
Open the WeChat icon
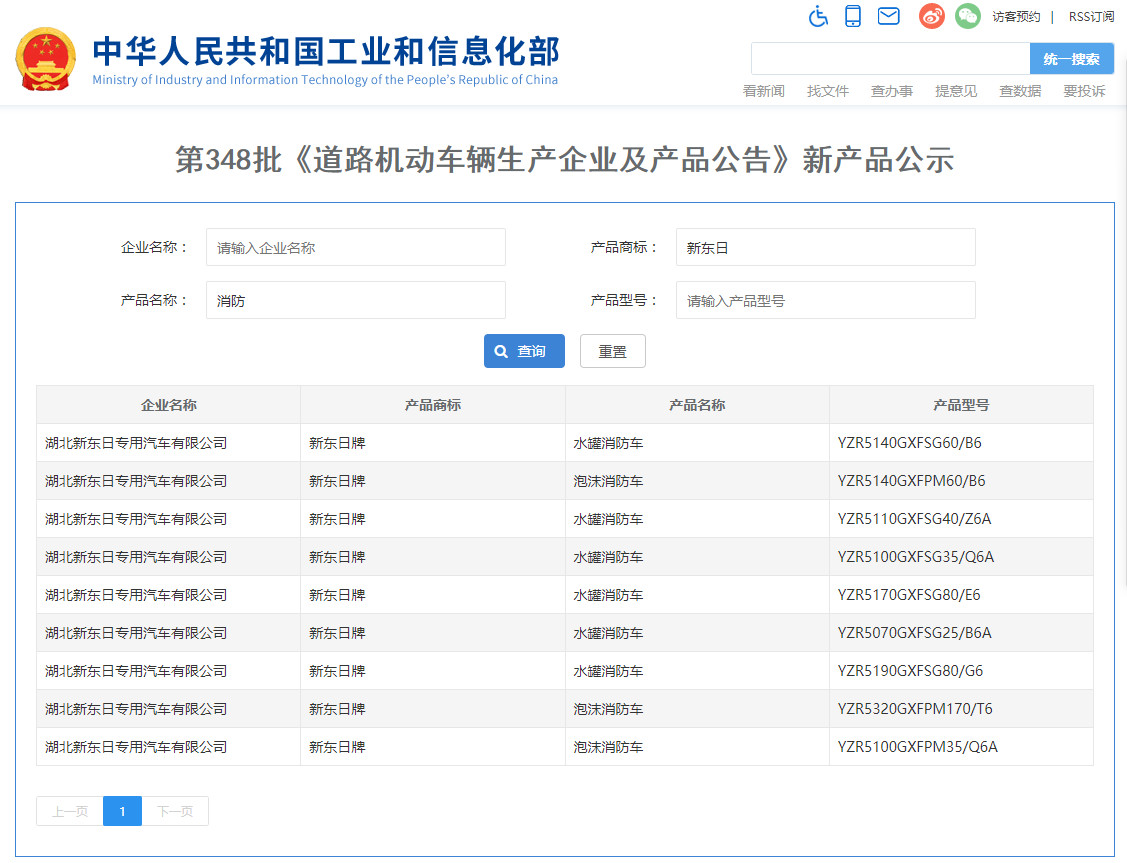tap(967, 16)
